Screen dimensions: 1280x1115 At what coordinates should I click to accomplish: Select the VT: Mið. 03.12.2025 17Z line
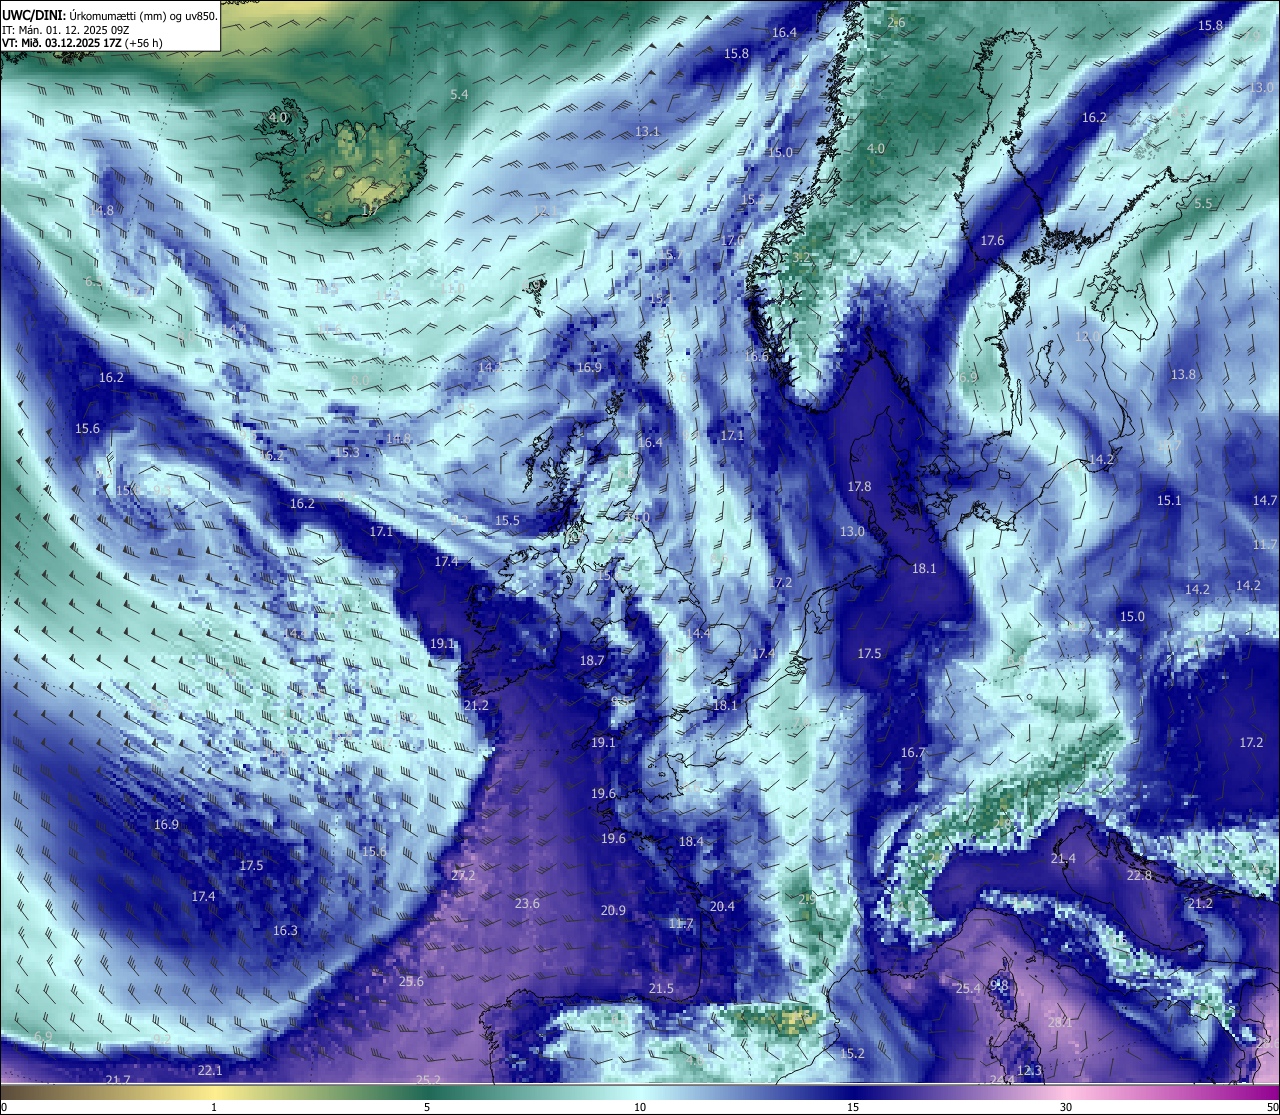coord(82,43)
